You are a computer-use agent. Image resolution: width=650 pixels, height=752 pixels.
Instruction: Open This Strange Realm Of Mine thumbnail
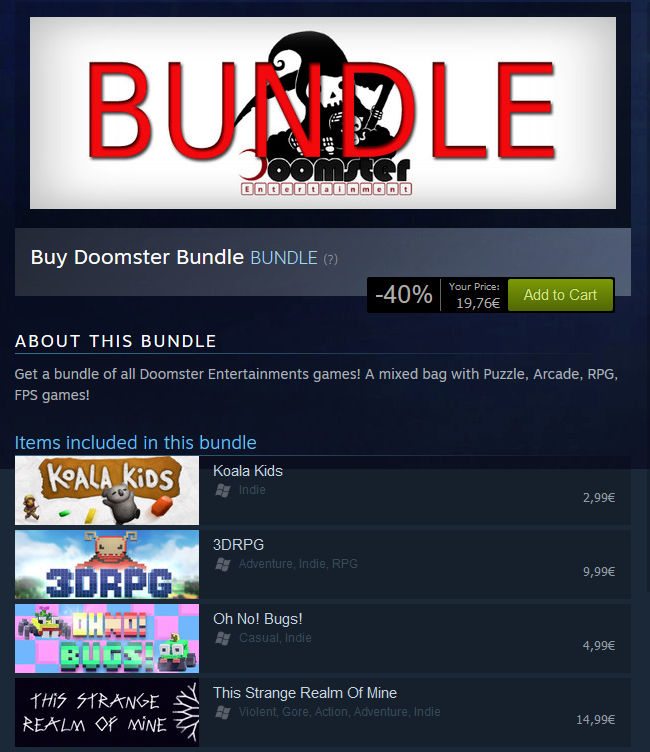pos(107,712)
